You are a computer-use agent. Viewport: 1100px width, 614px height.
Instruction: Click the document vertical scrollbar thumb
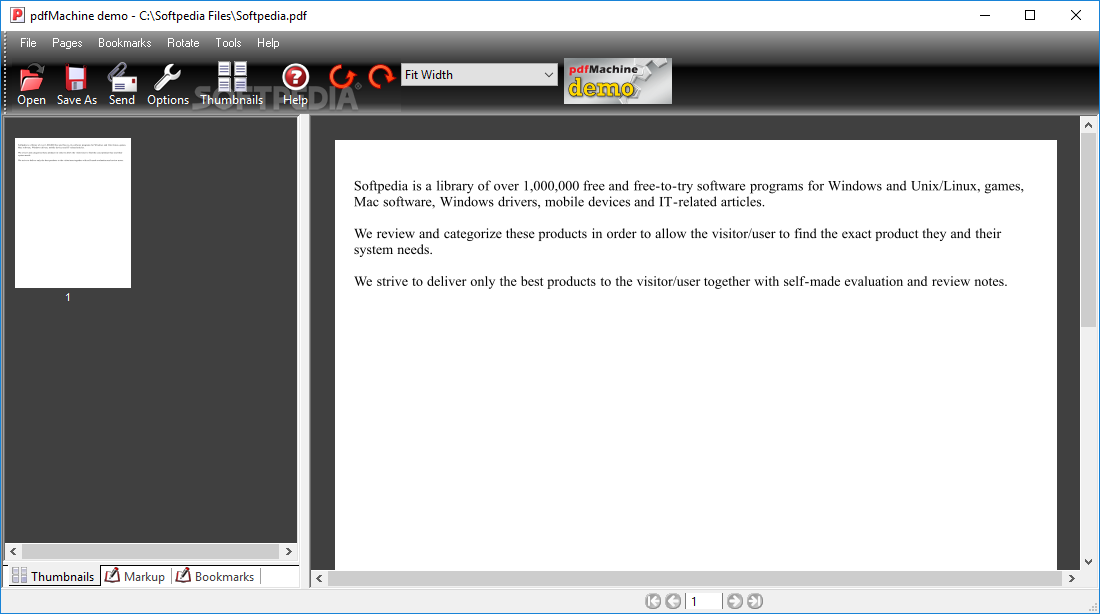[1088, 230]
